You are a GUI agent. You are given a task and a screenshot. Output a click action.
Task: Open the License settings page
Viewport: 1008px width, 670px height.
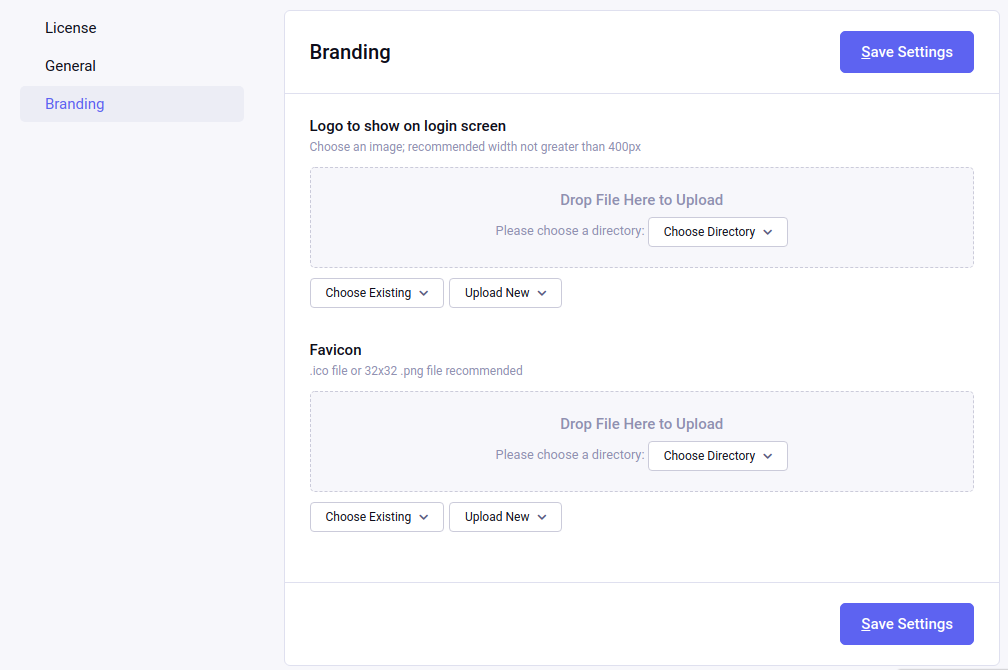tap(71, 28)
